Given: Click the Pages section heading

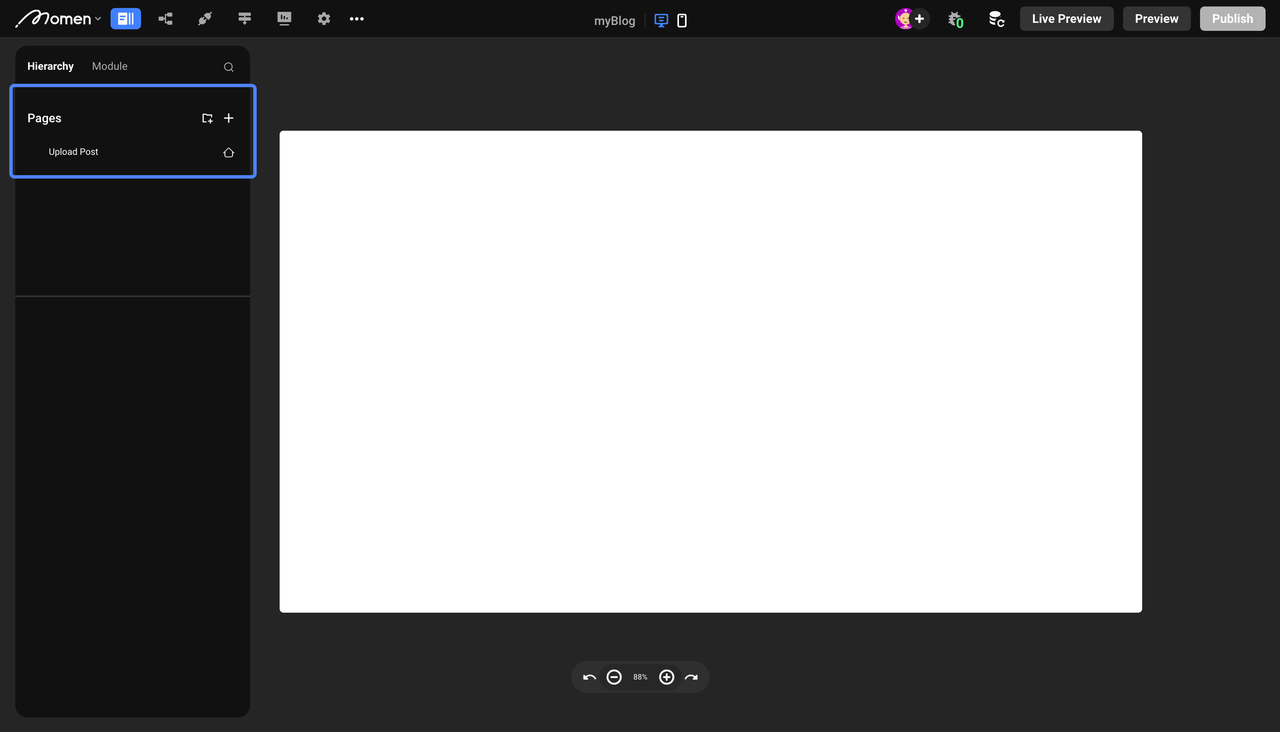Looking at the screenshot, I should point(44,118).
